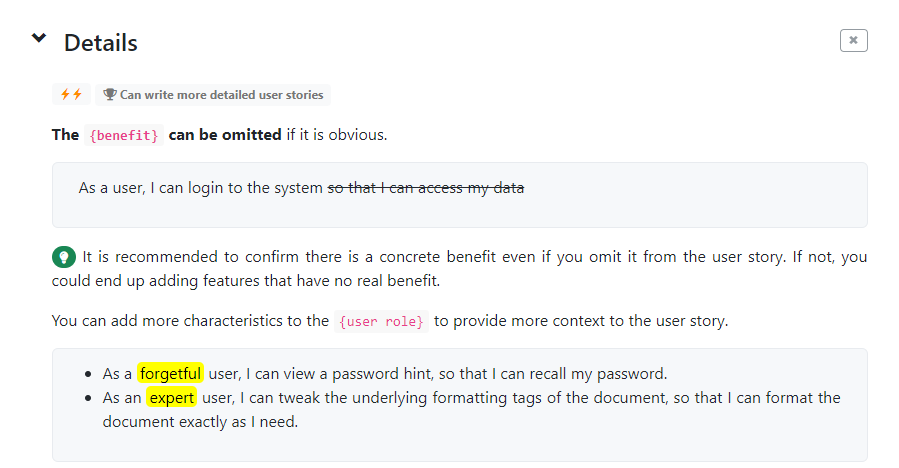Click the {user role} code tag
899x468 pixels.
tap(381, 321)
